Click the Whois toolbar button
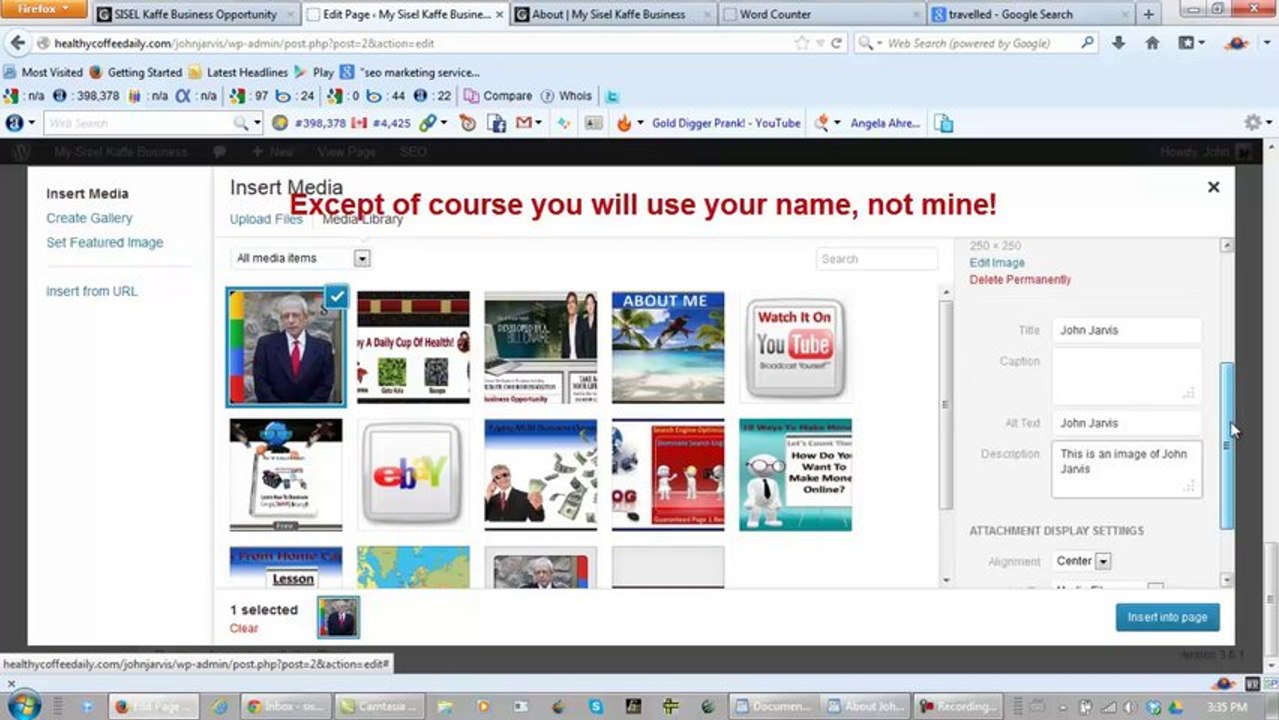The height and width of the screenshot is (720, 1279). (566, 96)
